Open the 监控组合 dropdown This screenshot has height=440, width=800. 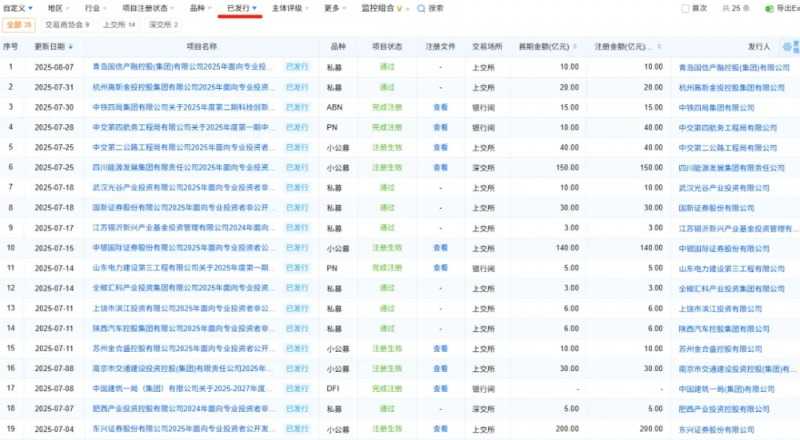tap(383, 8)
